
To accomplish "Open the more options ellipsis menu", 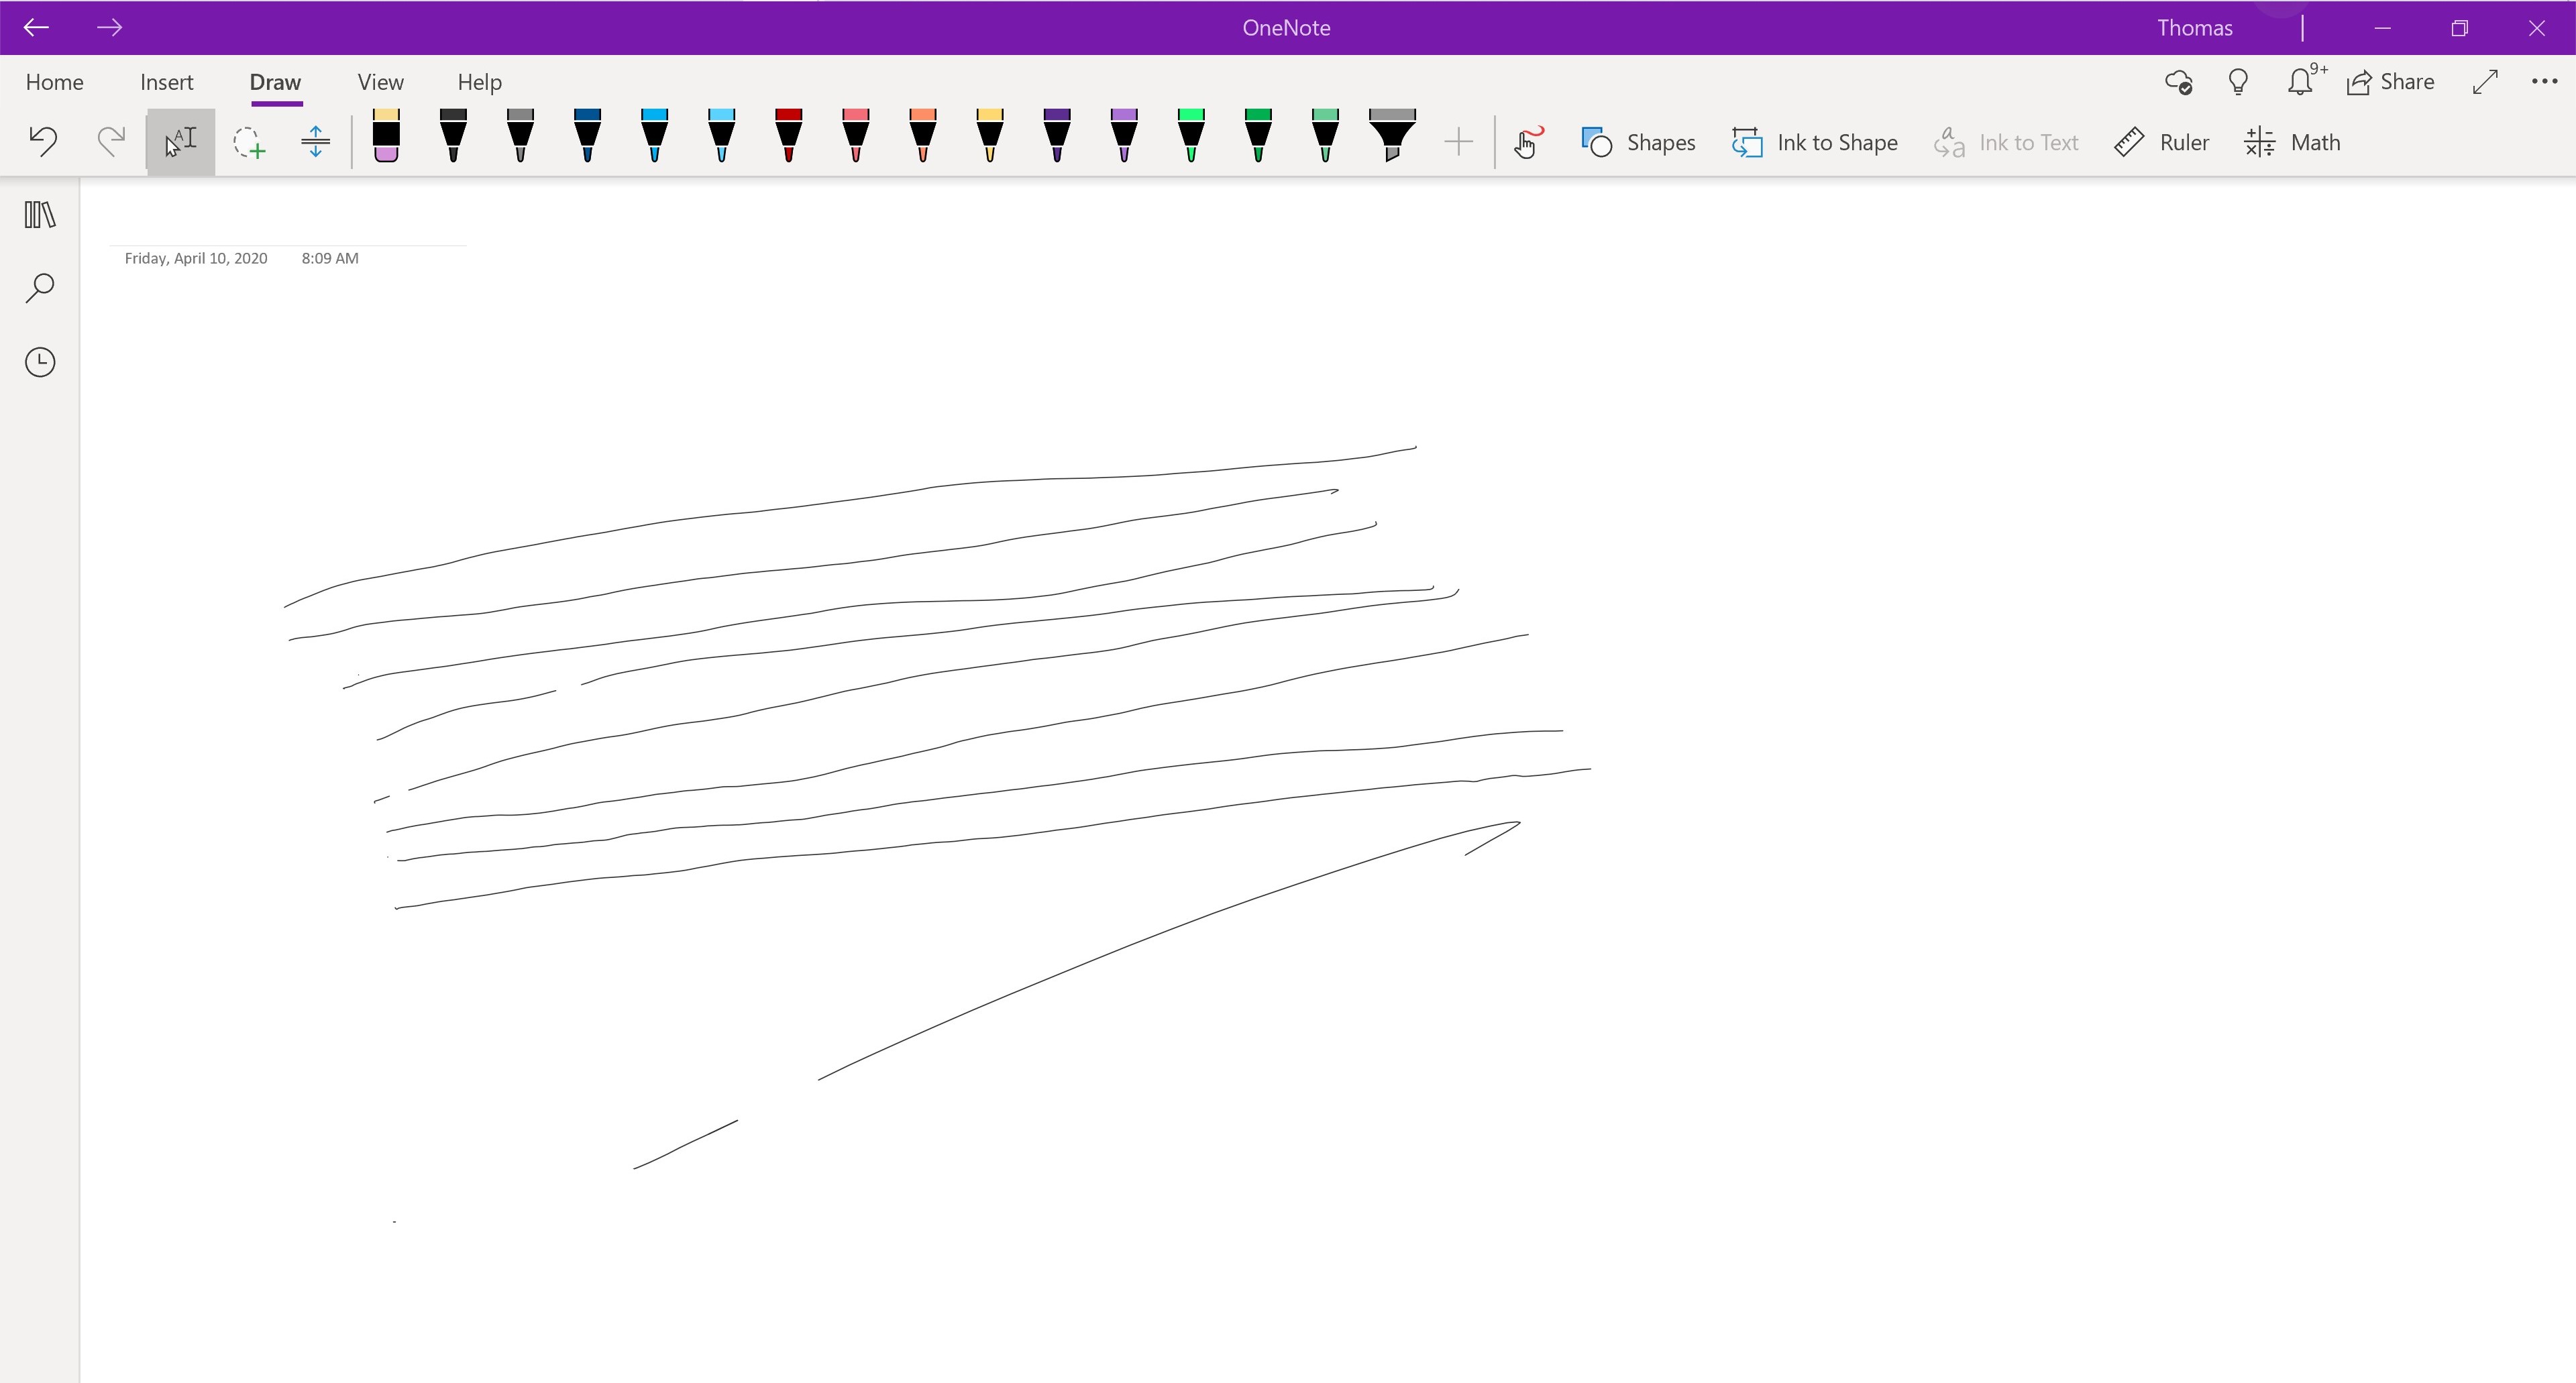I will coord(2543,82).
